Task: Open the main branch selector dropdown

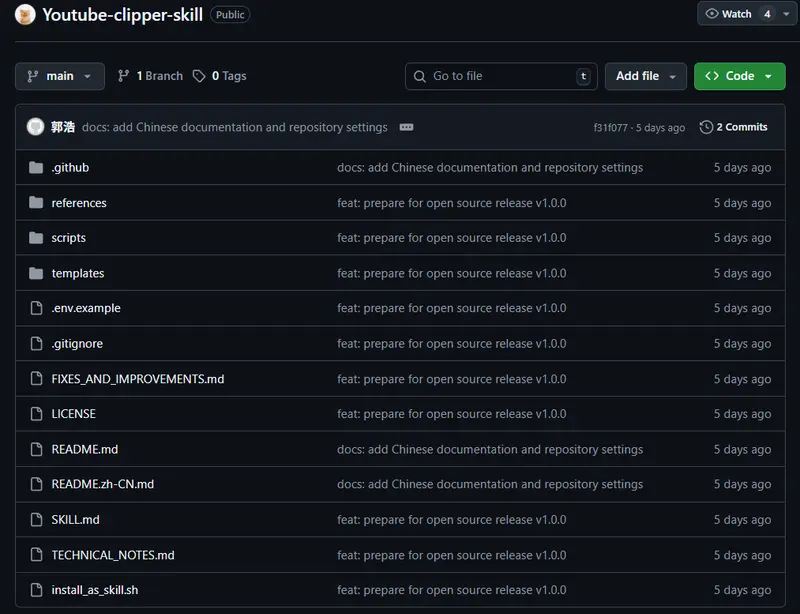Action: point(60,76)
